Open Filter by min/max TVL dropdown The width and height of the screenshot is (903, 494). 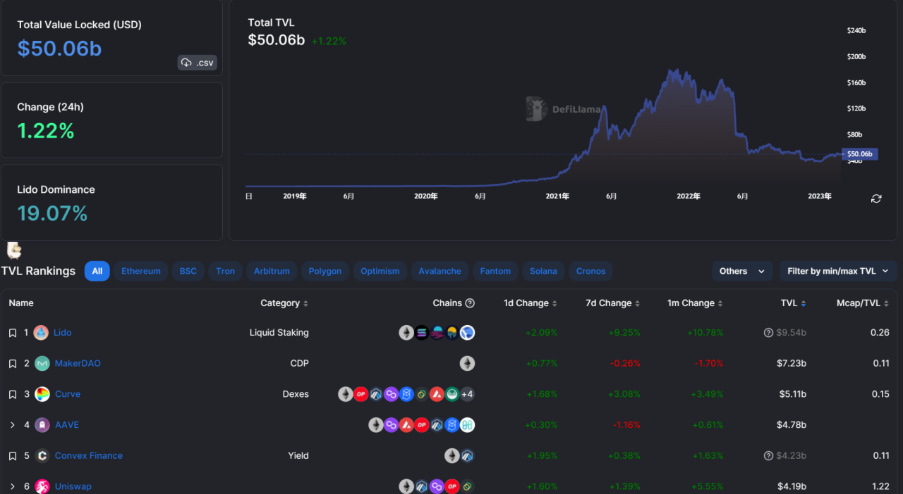point(837,271)
